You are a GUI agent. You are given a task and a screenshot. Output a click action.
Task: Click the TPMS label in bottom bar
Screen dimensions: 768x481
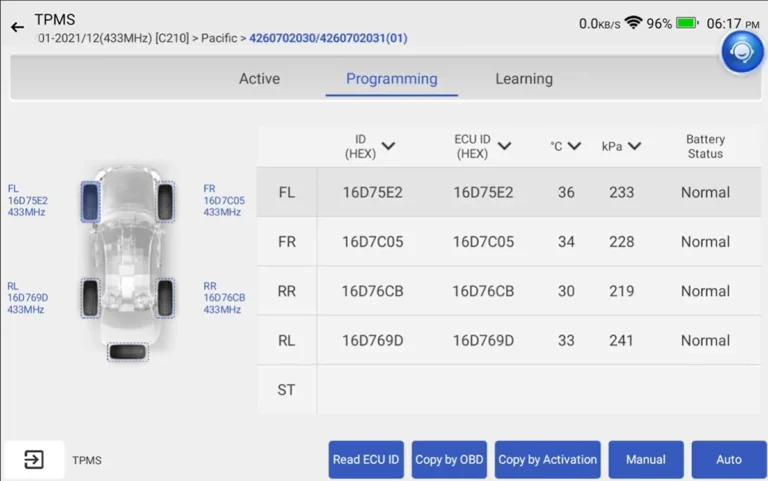pos(87,460)
